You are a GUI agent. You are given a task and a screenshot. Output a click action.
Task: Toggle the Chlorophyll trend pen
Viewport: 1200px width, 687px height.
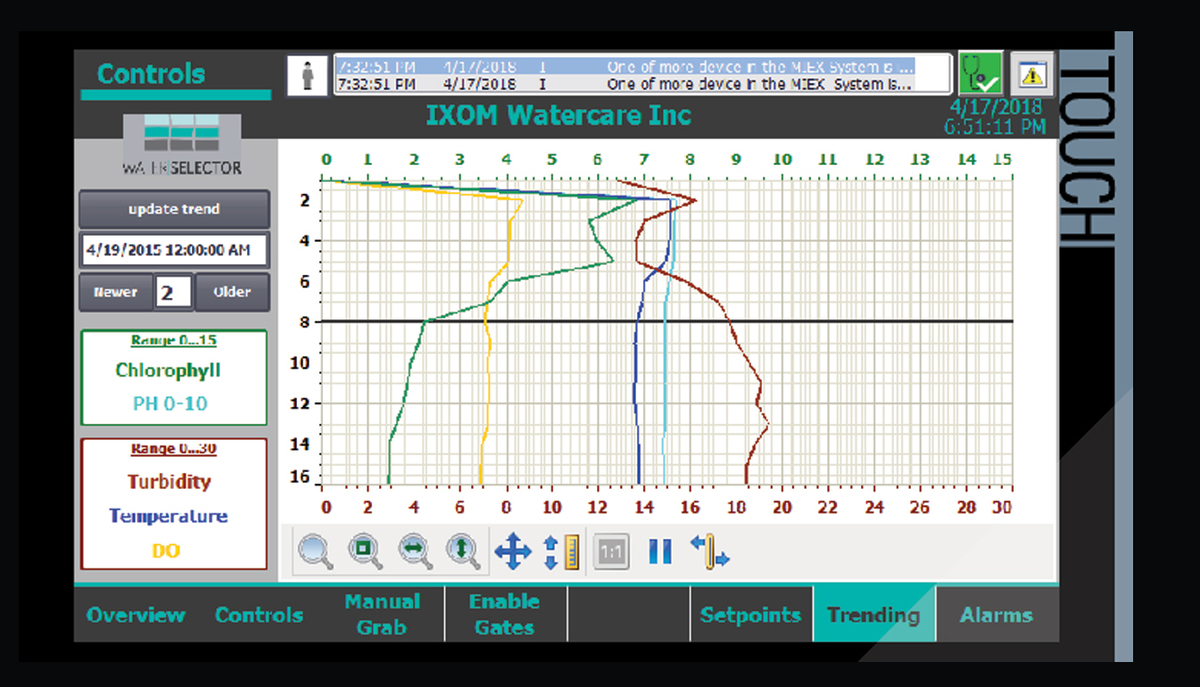[168, 370]
